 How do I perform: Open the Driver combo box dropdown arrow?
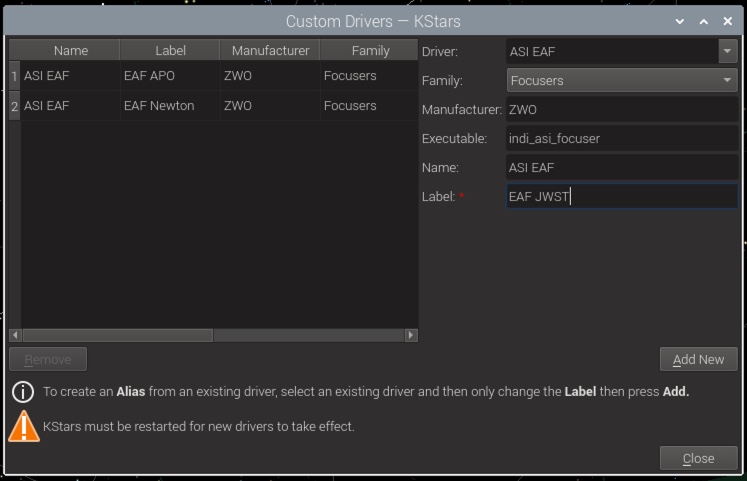tap(727, 51)
